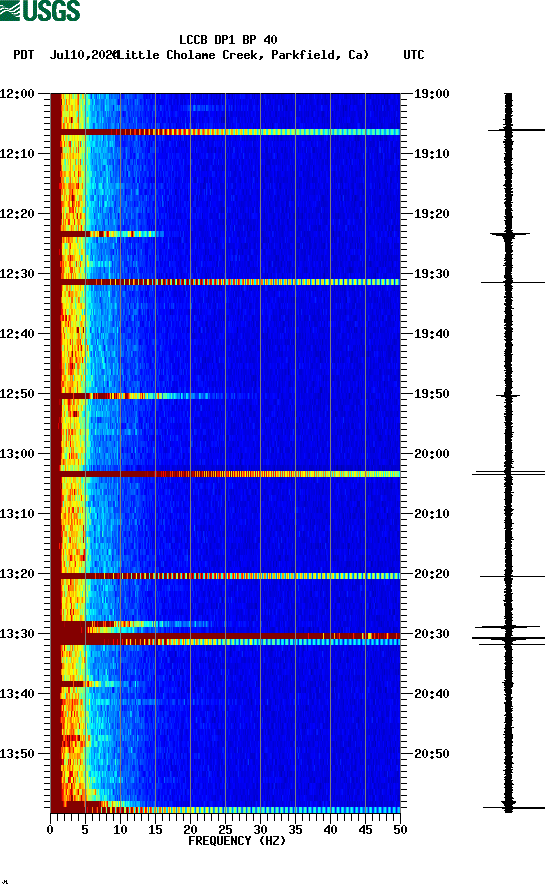Click the '12:20' PDT time label
Screen dimensions: 552x893
pyautogui.click(x=17, y=214)
